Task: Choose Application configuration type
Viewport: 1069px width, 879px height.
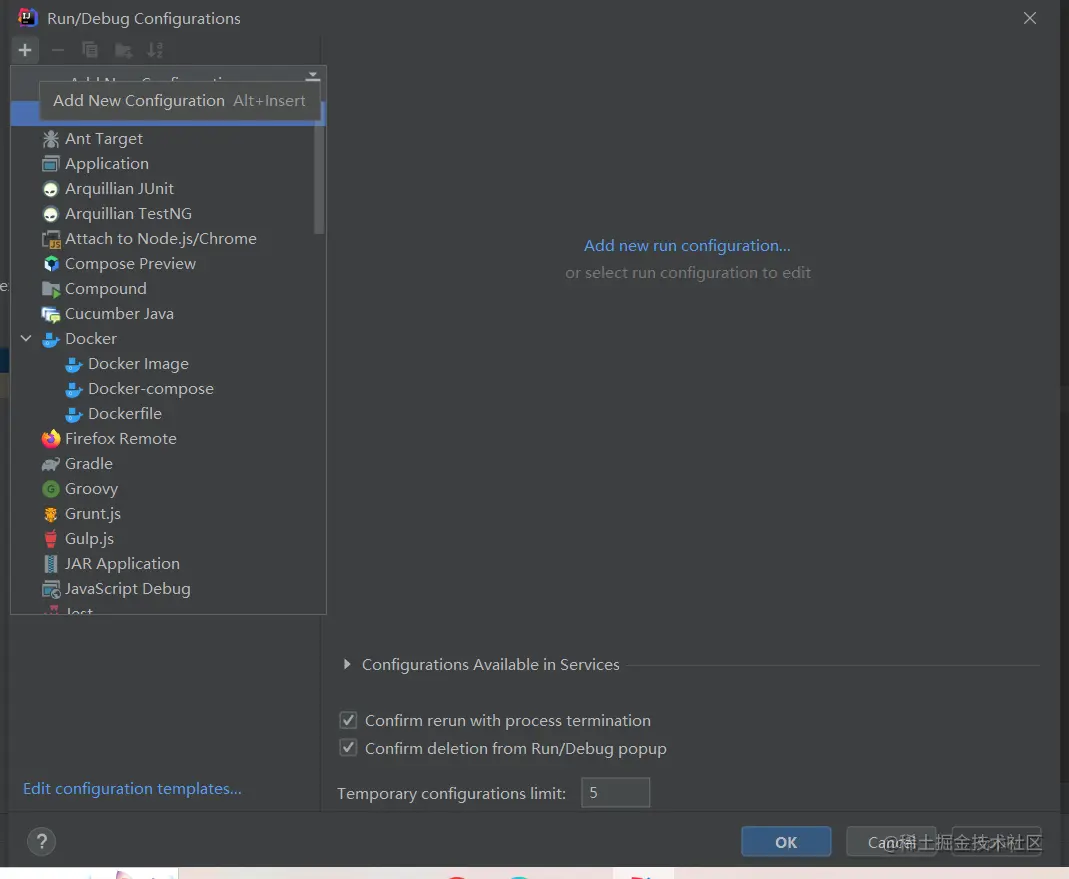Action: (x=107, y=164)
